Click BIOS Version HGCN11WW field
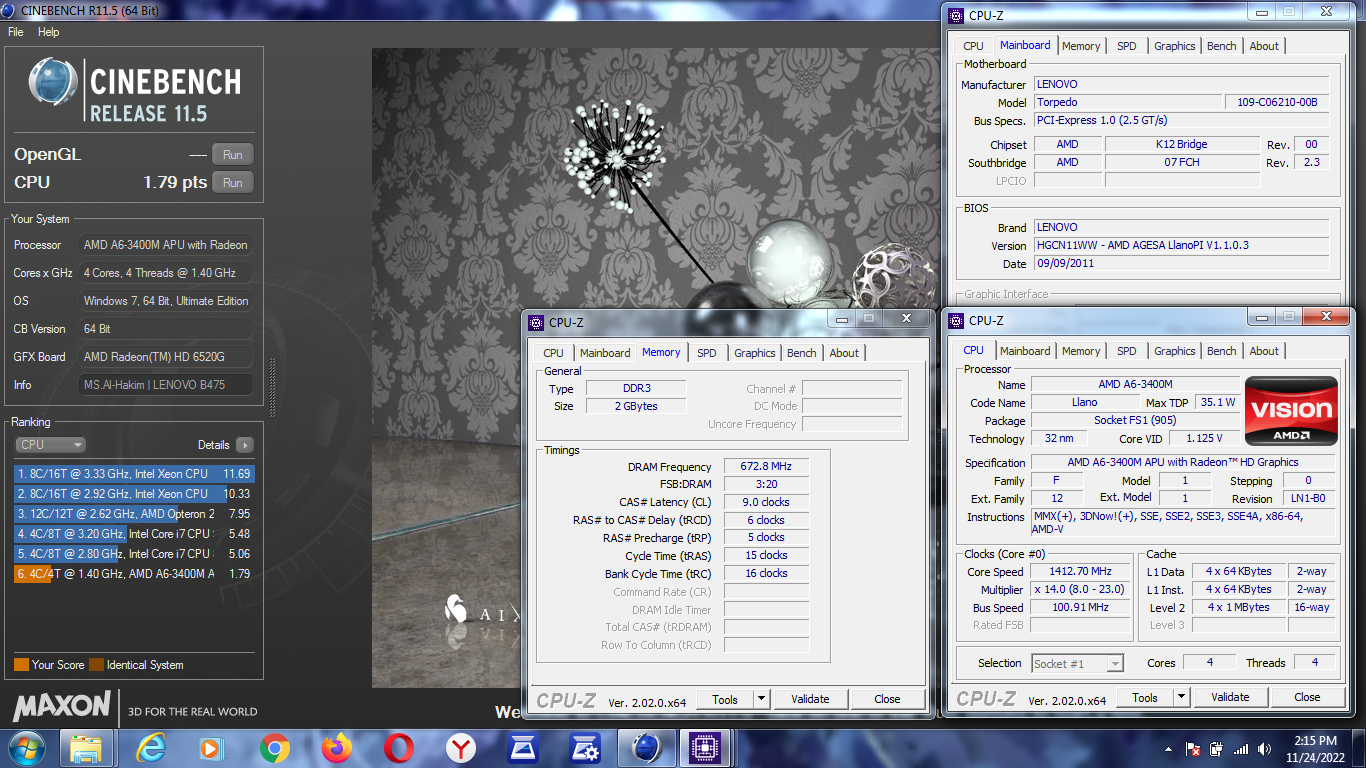This screenshot has width=1366, height=768. click(1181, 245)
